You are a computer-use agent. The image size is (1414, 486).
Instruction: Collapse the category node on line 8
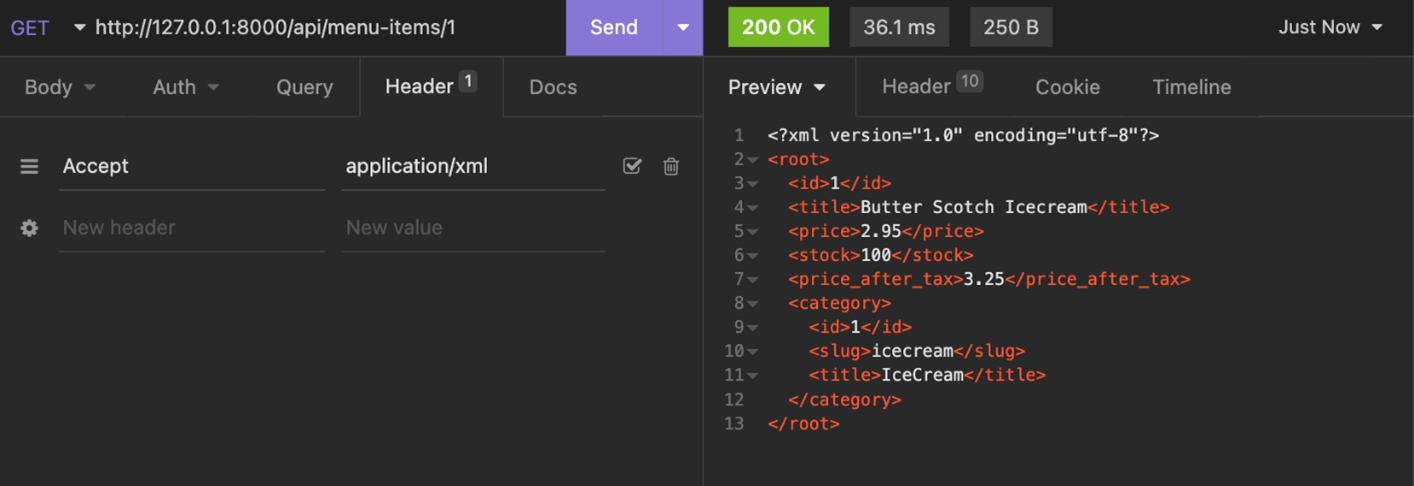[752, 304]
